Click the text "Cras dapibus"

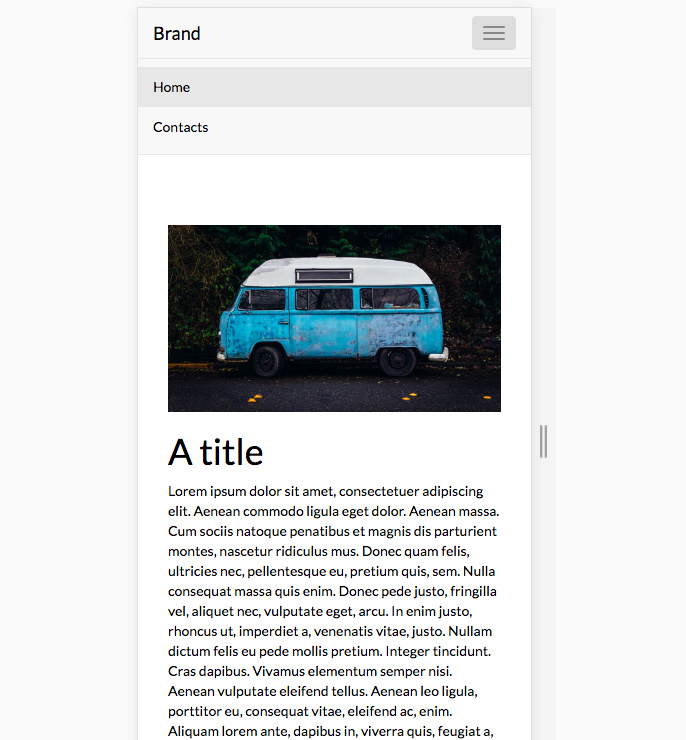209,671
